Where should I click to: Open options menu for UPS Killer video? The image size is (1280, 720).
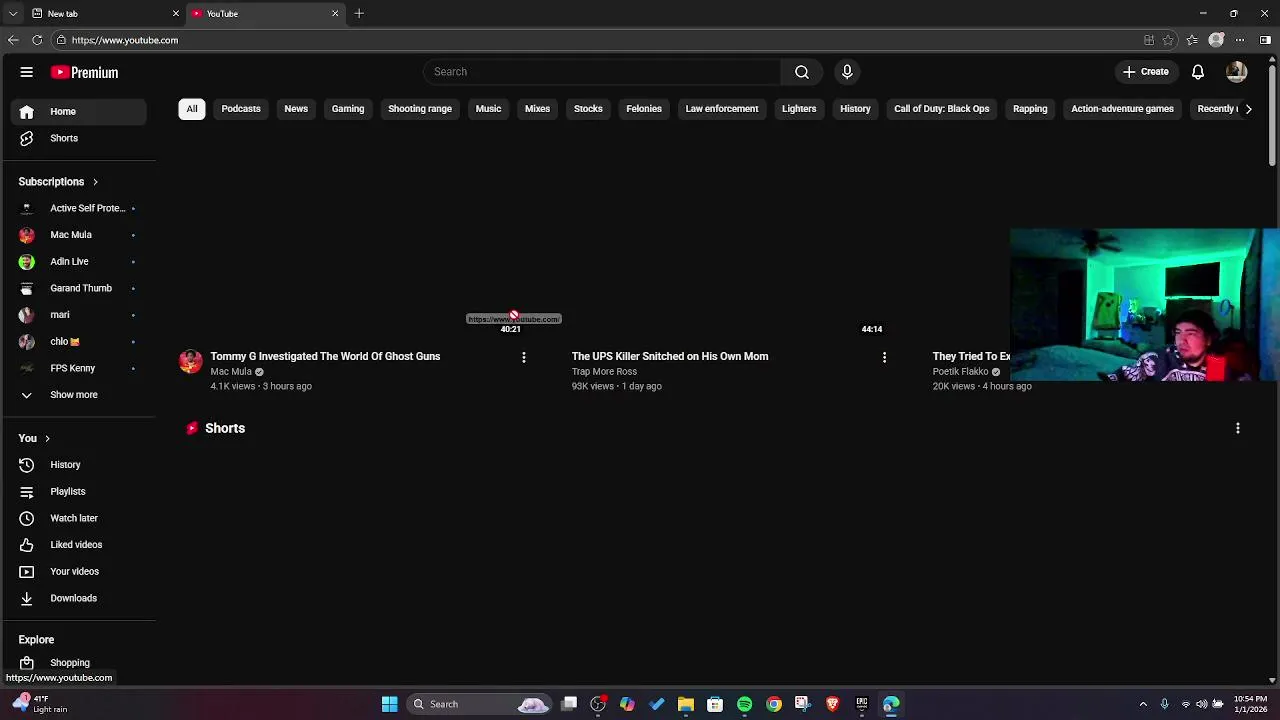pos(884,357)
